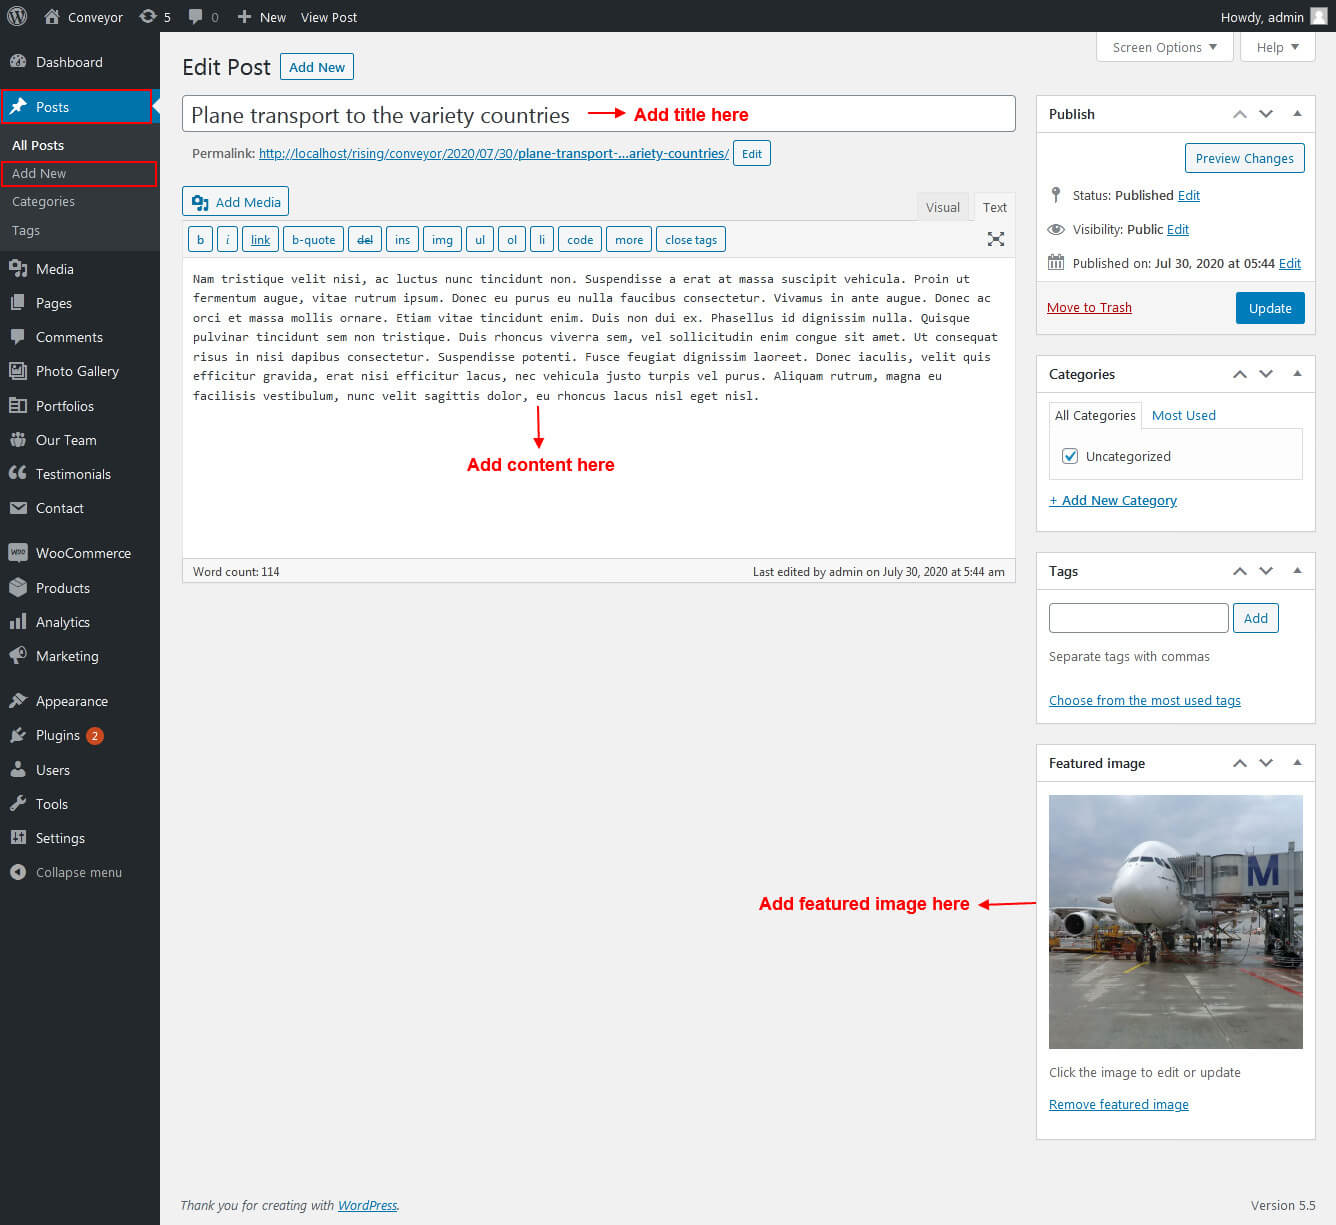Uncheck the Uncategorized category checkbox
Image resolution: width=1336 pixels, height=1225 pixels.
coord(1070,456)
